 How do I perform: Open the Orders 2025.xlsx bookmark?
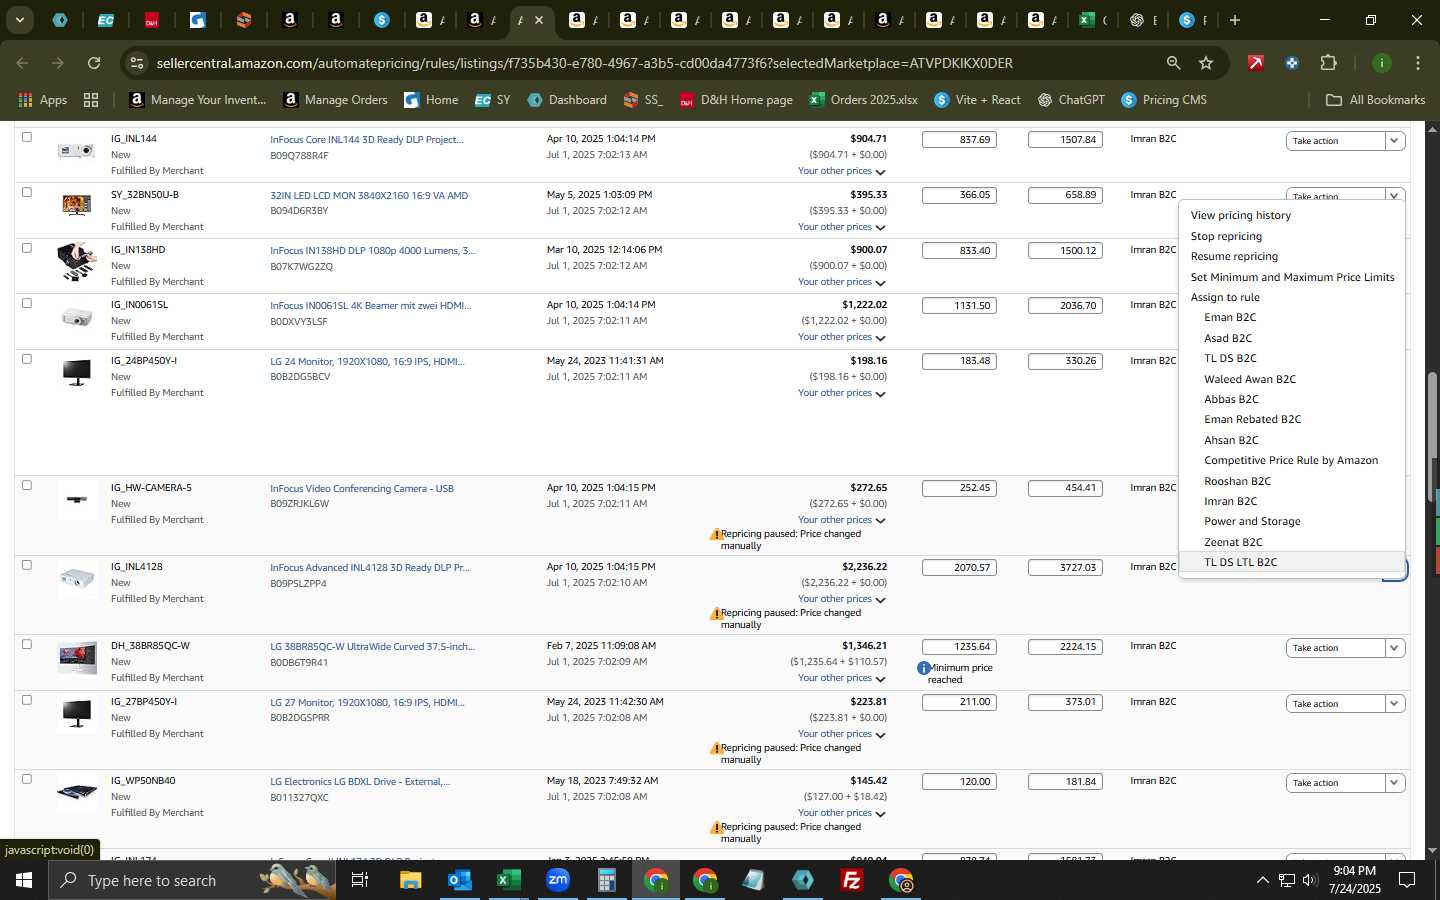coord(863,100)
